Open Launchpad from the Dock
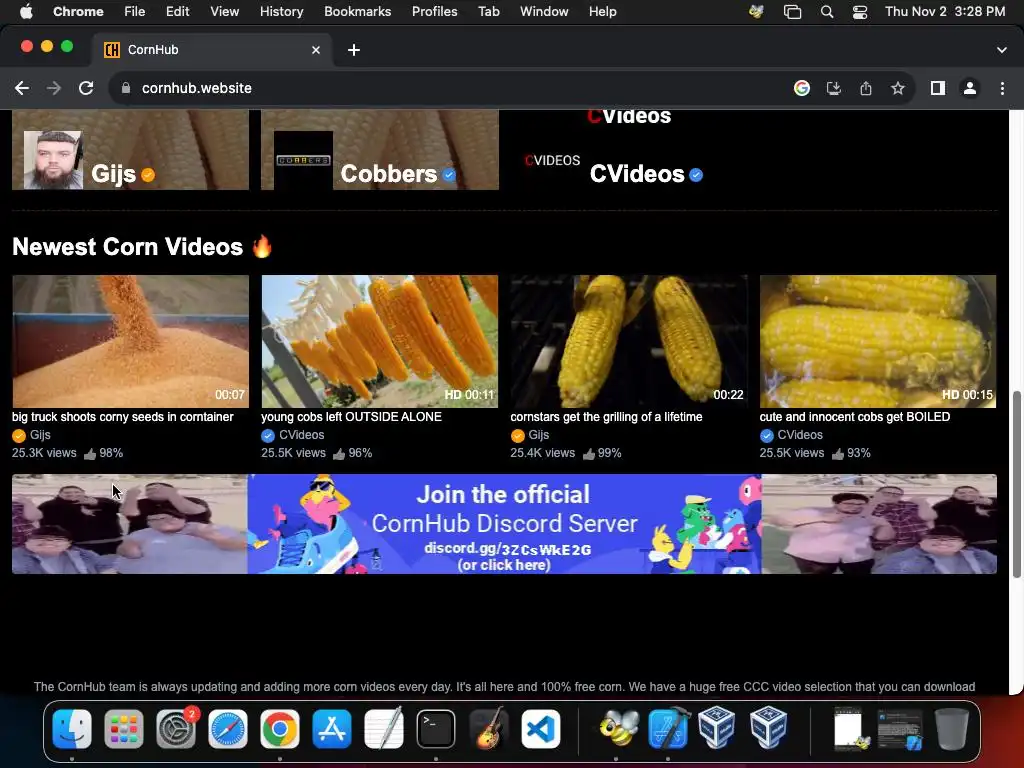The height and width of the screenshot is (768, 1024). [x=123, y=728]
